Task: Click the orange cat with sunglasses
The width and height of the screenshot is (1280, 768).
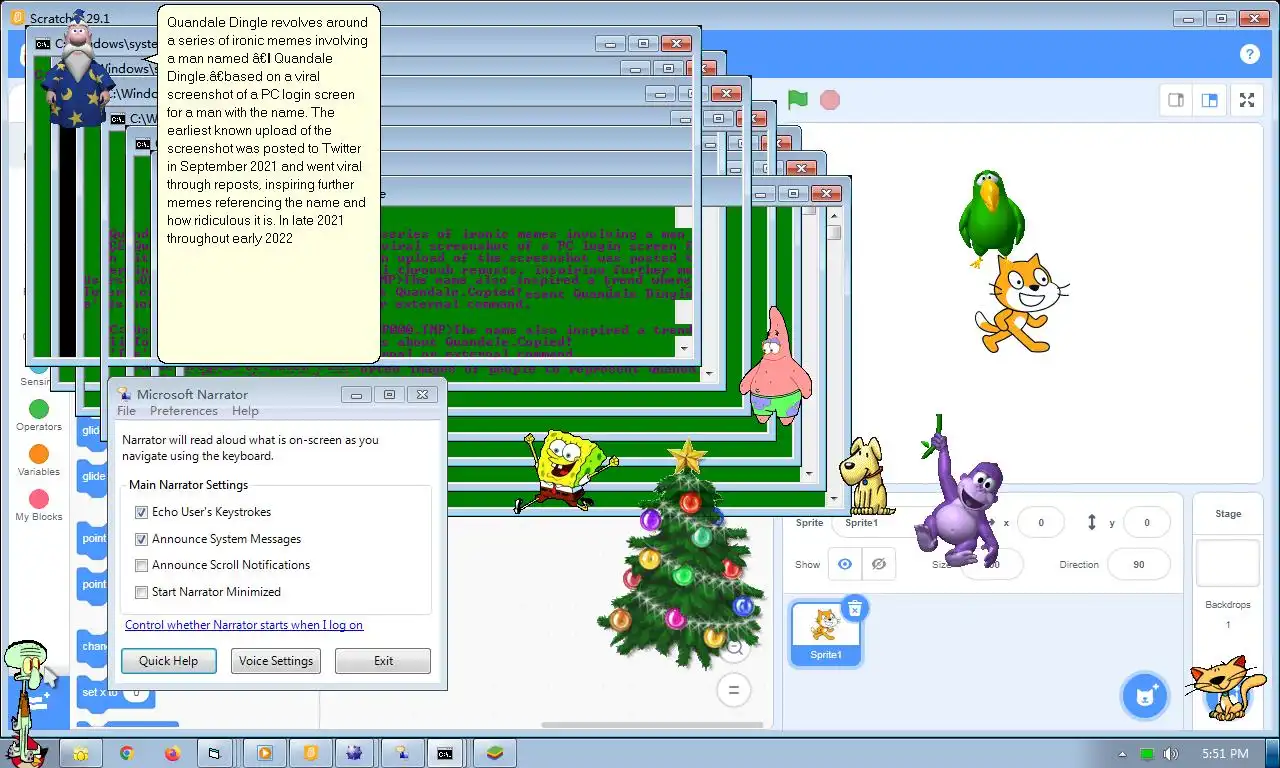Action: [x=1225, y=688]
